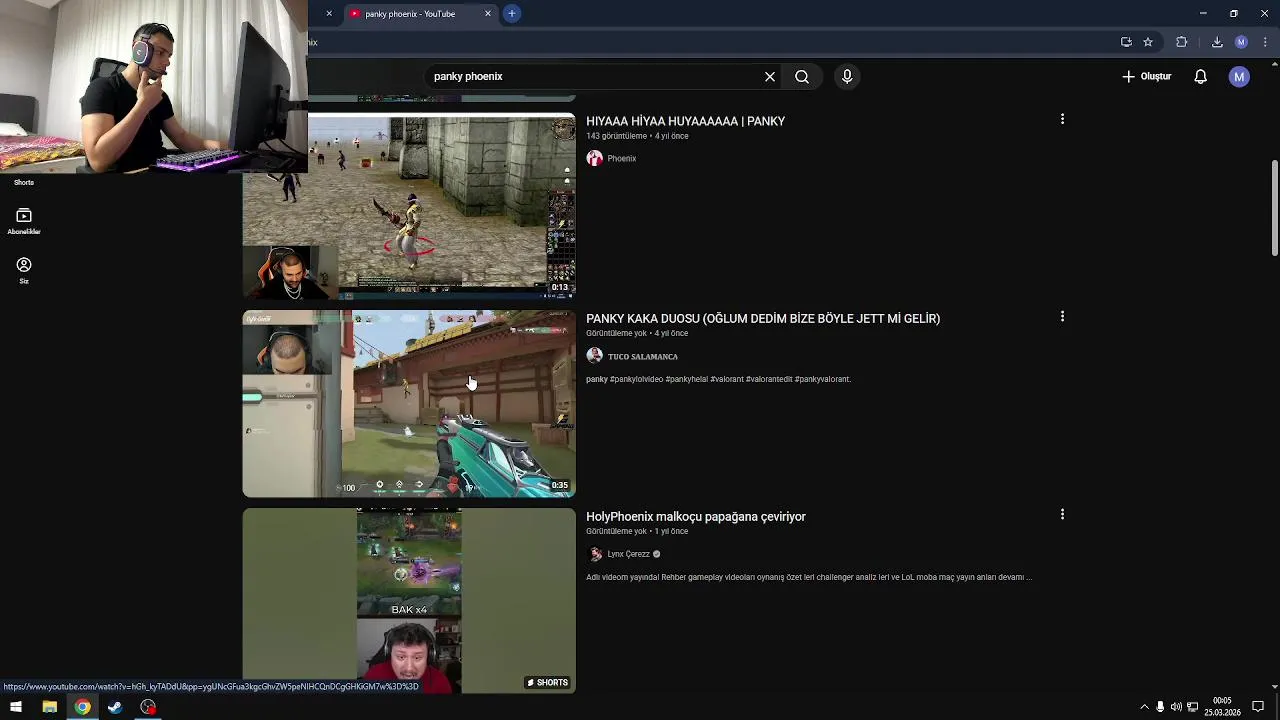The image size is (1280, 720).
Task: Open the network tray icon
Action: click(x=1192, y=707)
